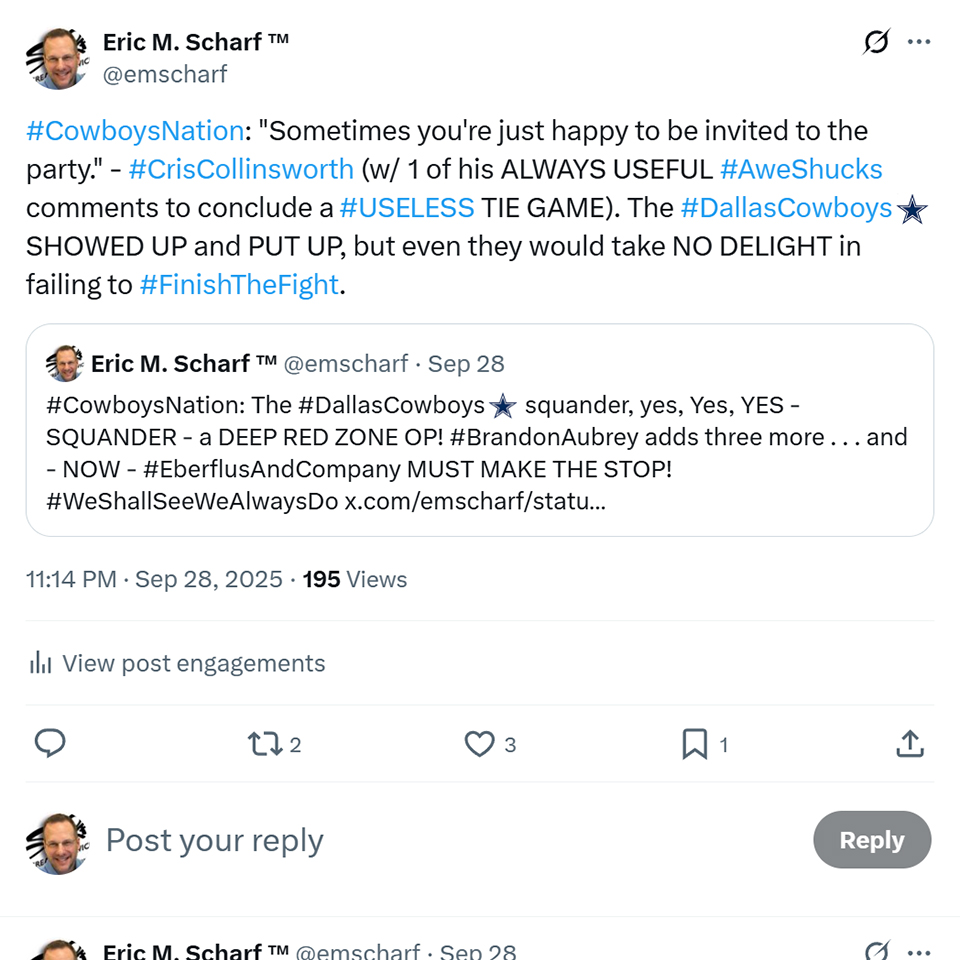
Task: Click the Grok icon on the top post
Action: pos(876,42)
